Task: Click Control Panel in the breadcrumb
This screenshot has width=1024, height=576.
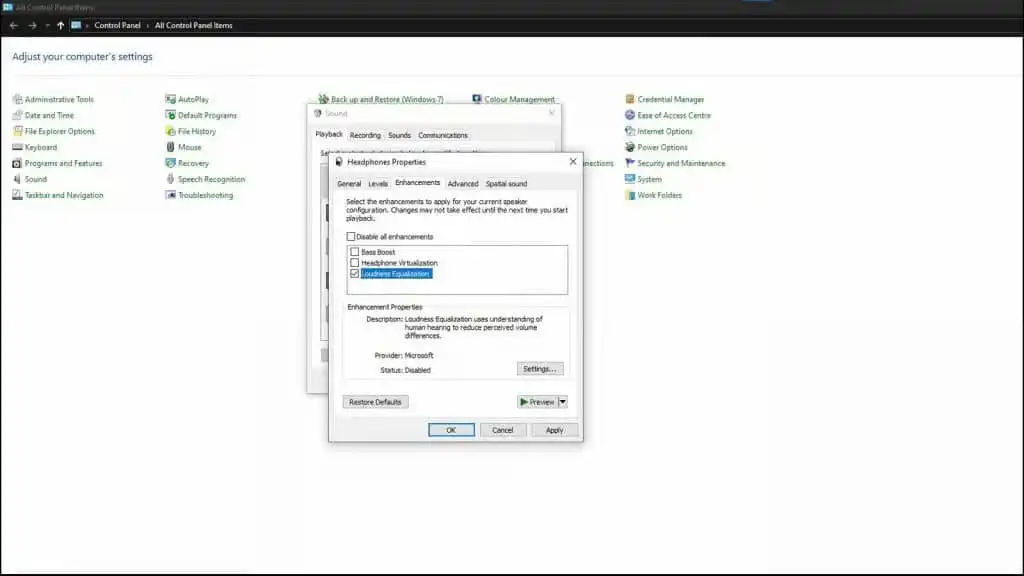Action: [x=117, y=25]
